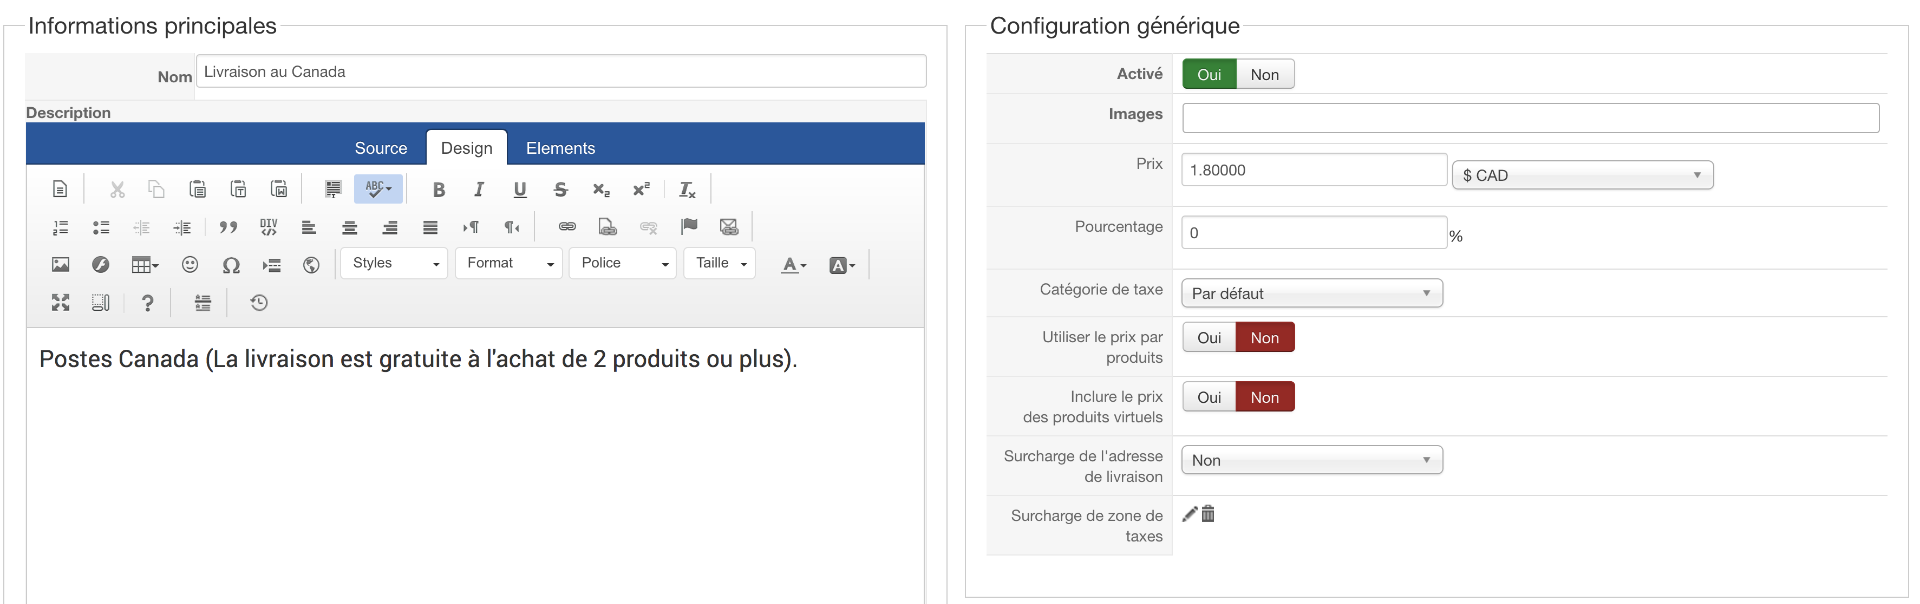The height and width of the screenshot is (604, 1920).
Task: Apply strikethrough formatting
Action: [560, 190]
